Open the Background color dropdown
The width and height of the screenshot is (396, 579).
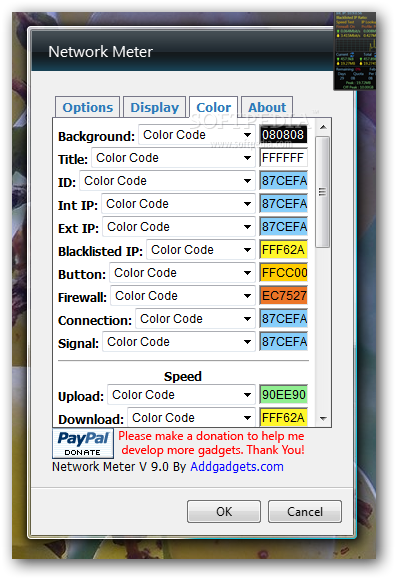pyautogui.click(x=197, y=135)
